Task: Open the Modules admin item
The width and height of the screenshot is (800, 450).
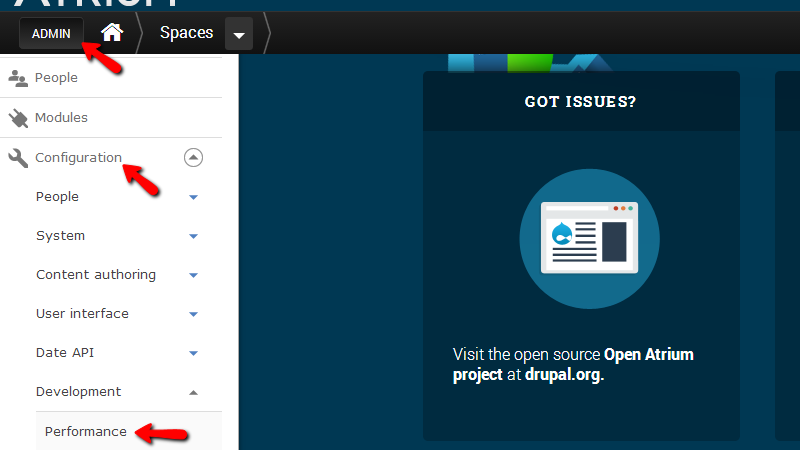Action: (x=61, y=117)
